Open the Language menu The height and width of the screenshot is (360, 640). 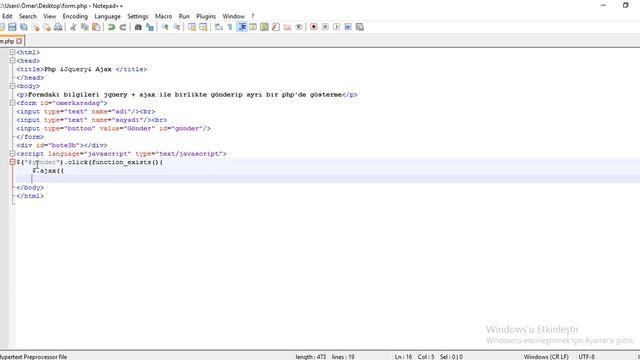tap(107, 16)
